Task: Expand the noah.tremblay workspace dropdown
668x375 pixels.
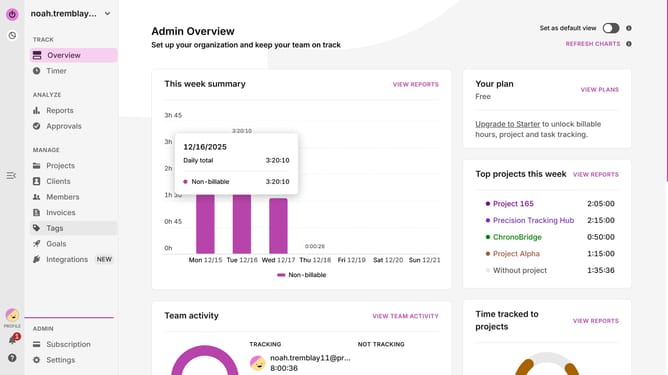Action: click(107, 14)
